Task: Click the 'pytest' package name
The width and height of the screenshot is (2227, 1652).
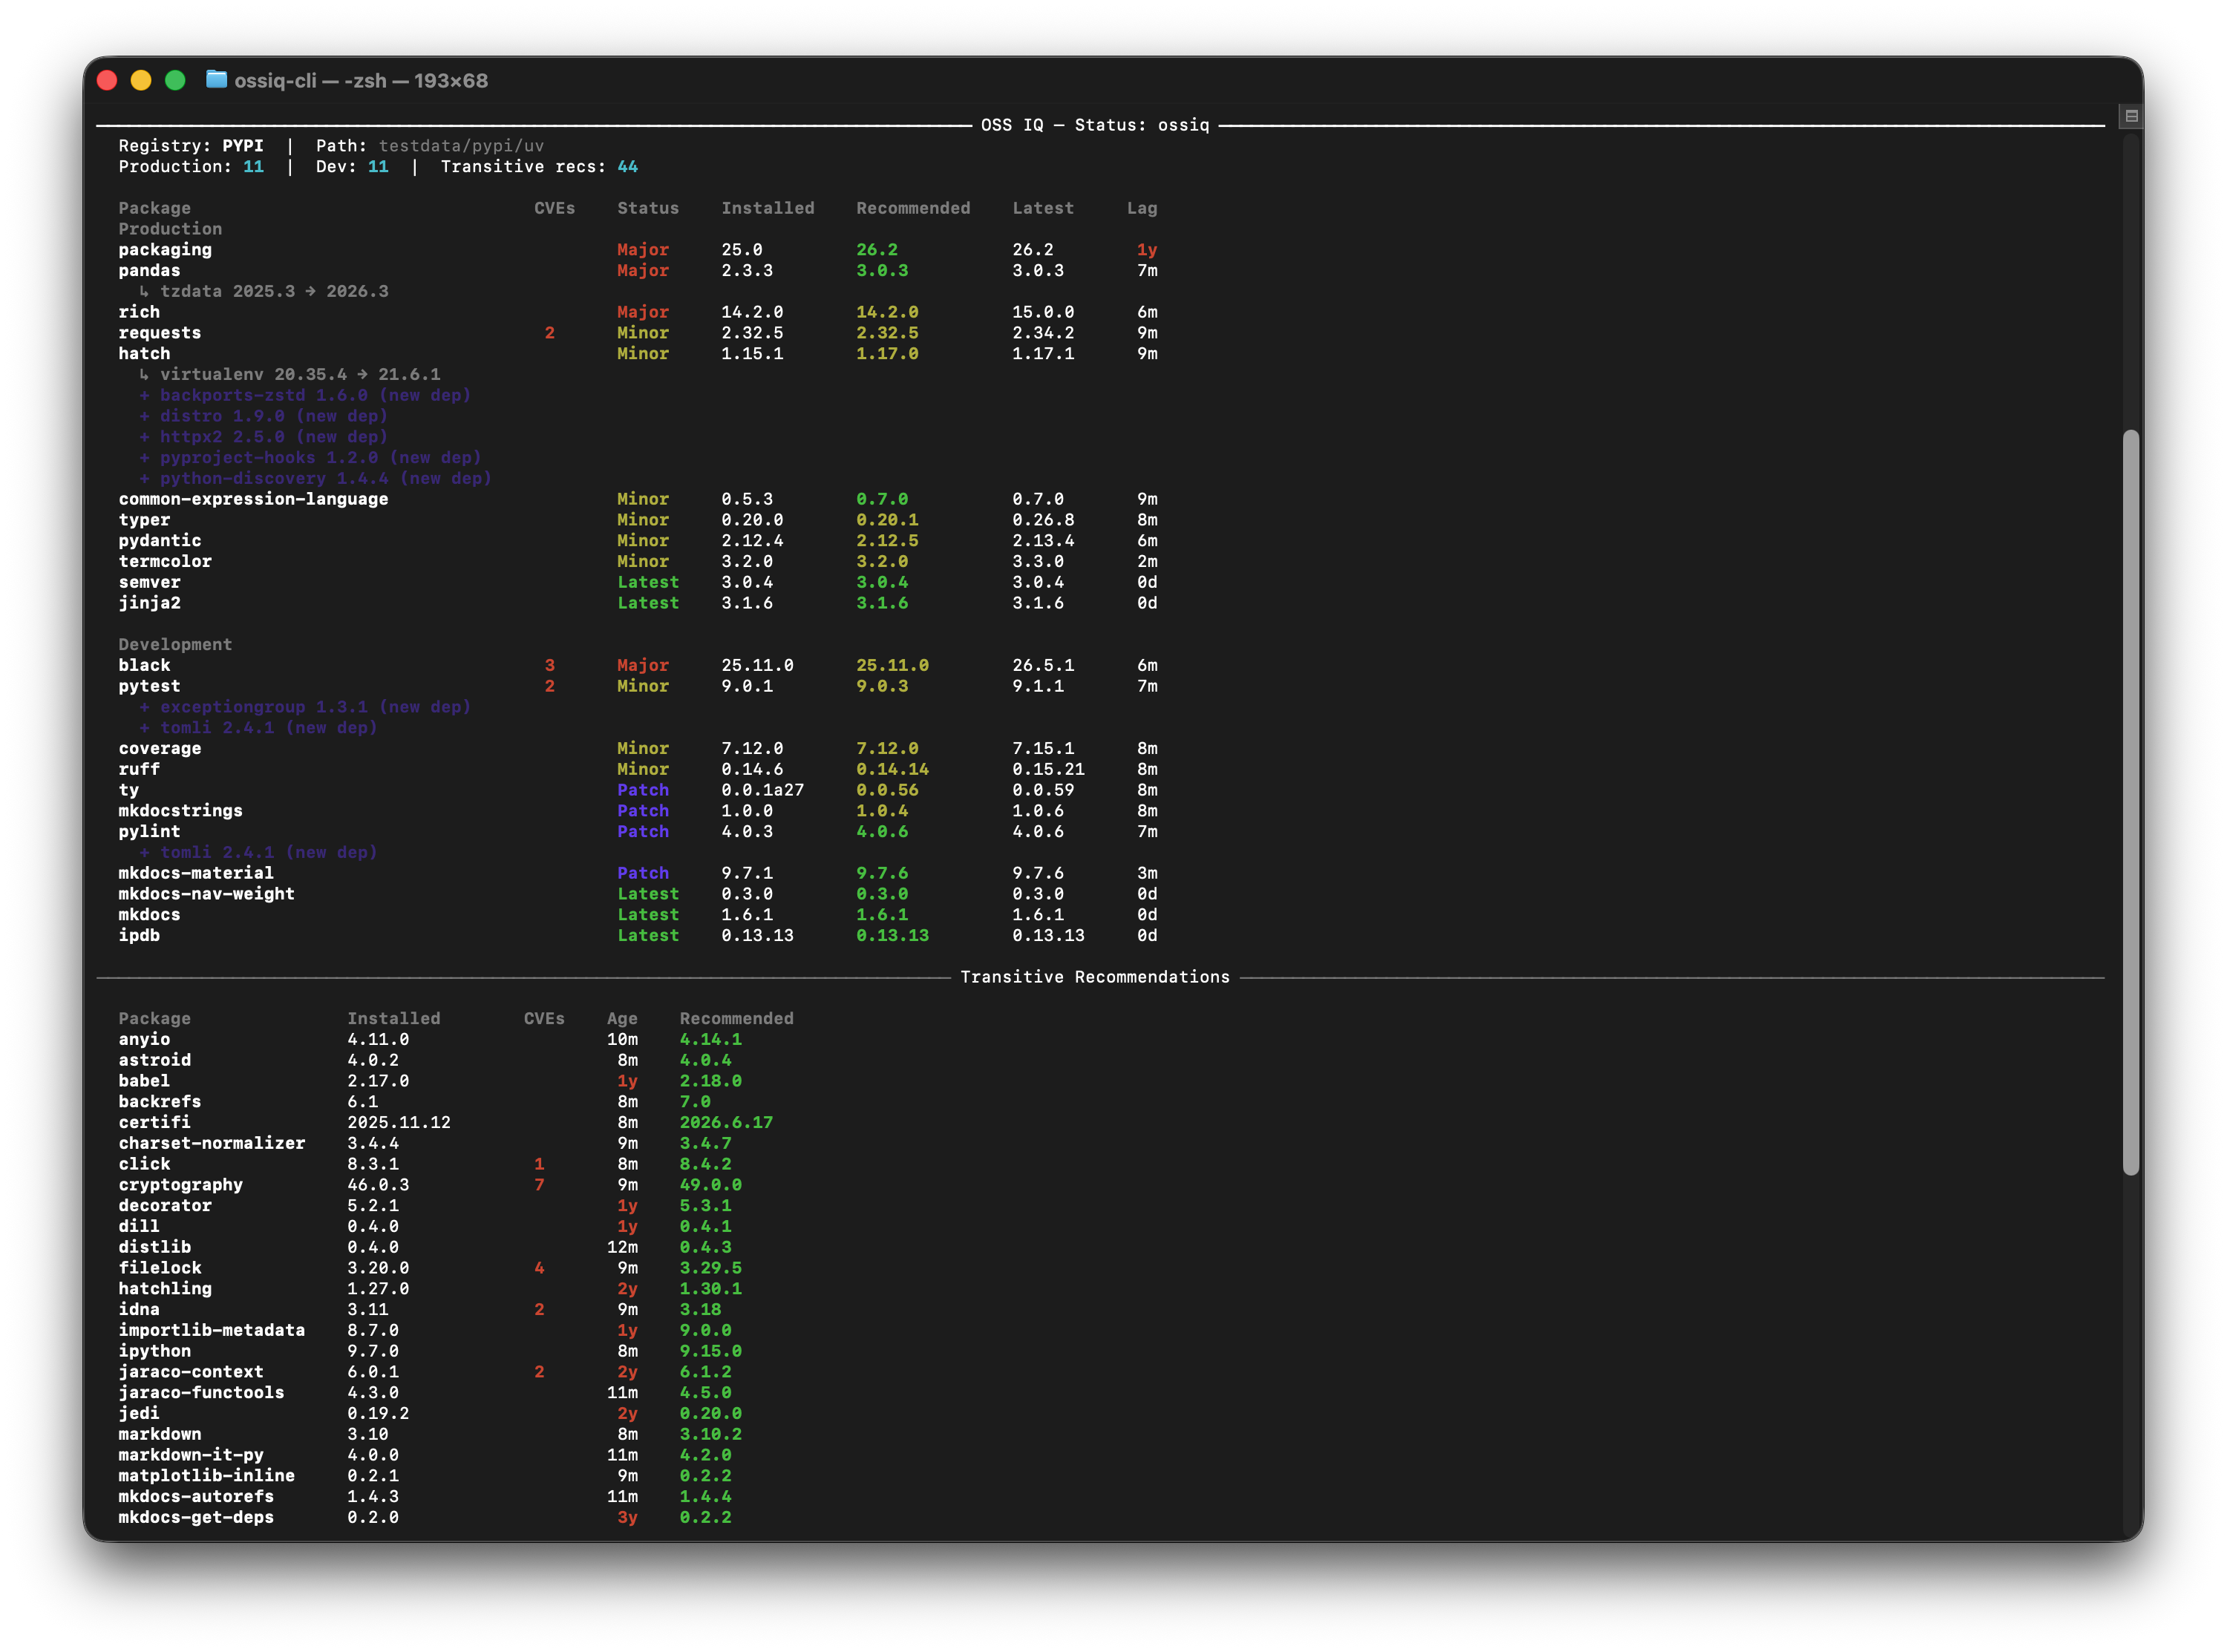Action: point(149,687)
